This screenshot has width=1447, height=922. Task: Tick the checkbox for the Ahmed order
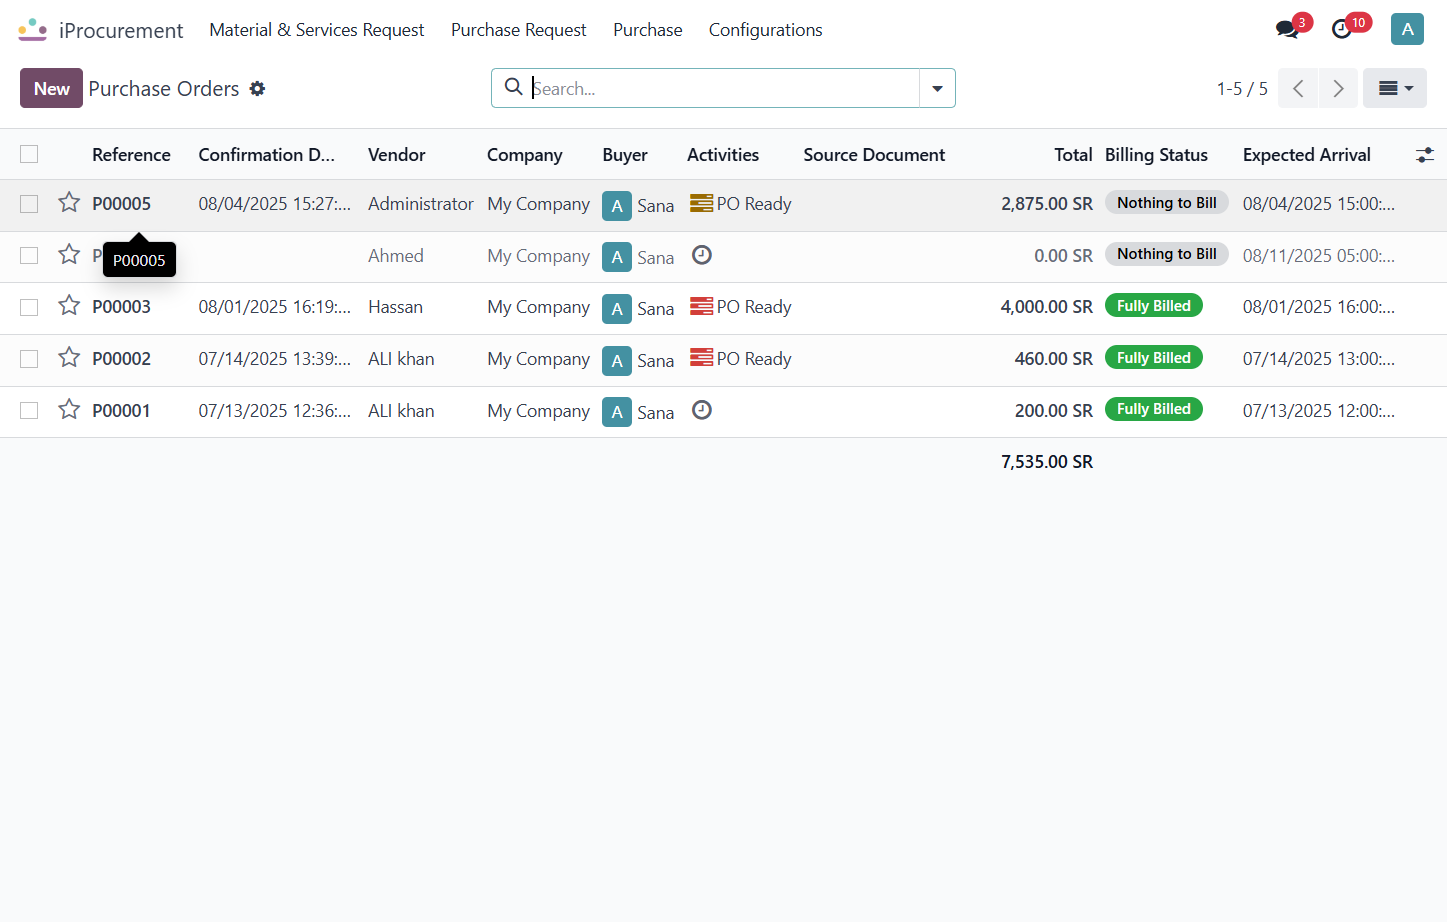click(x=29, y=256)
